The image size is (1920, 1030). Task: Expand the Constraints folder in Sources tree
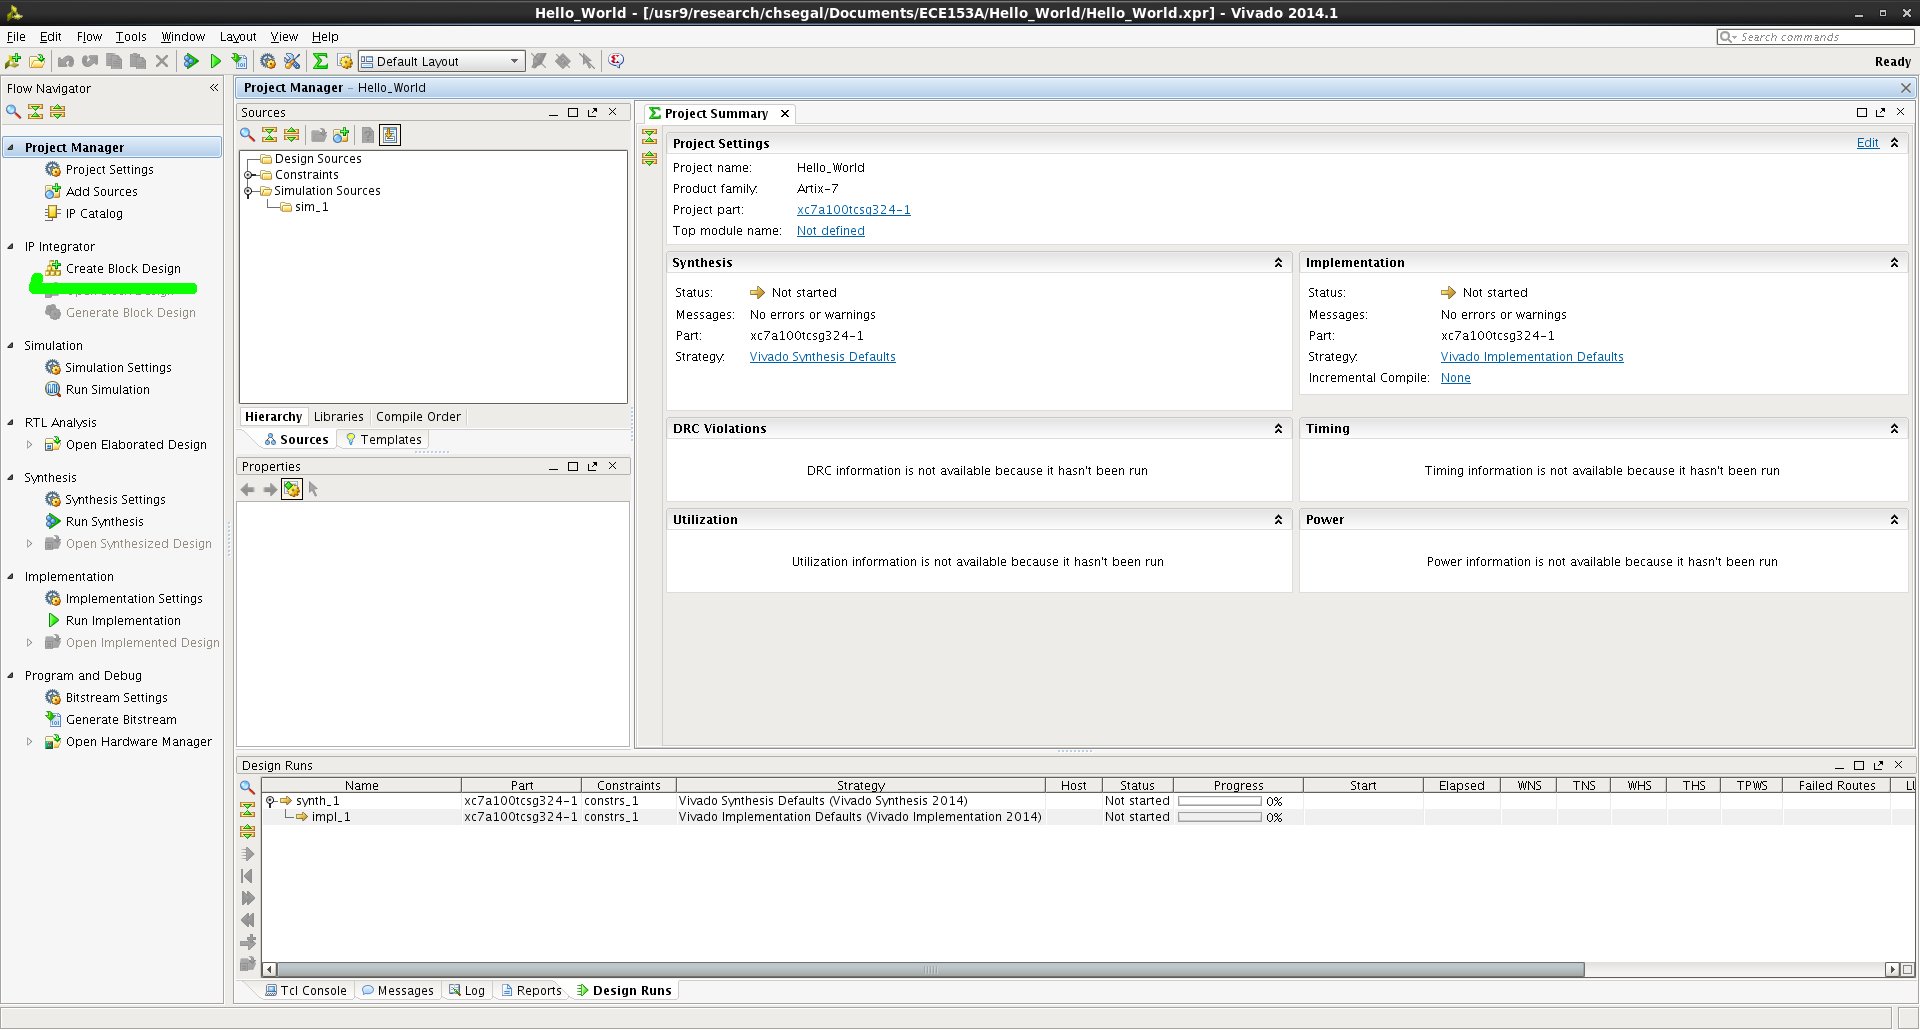(248, 175)
